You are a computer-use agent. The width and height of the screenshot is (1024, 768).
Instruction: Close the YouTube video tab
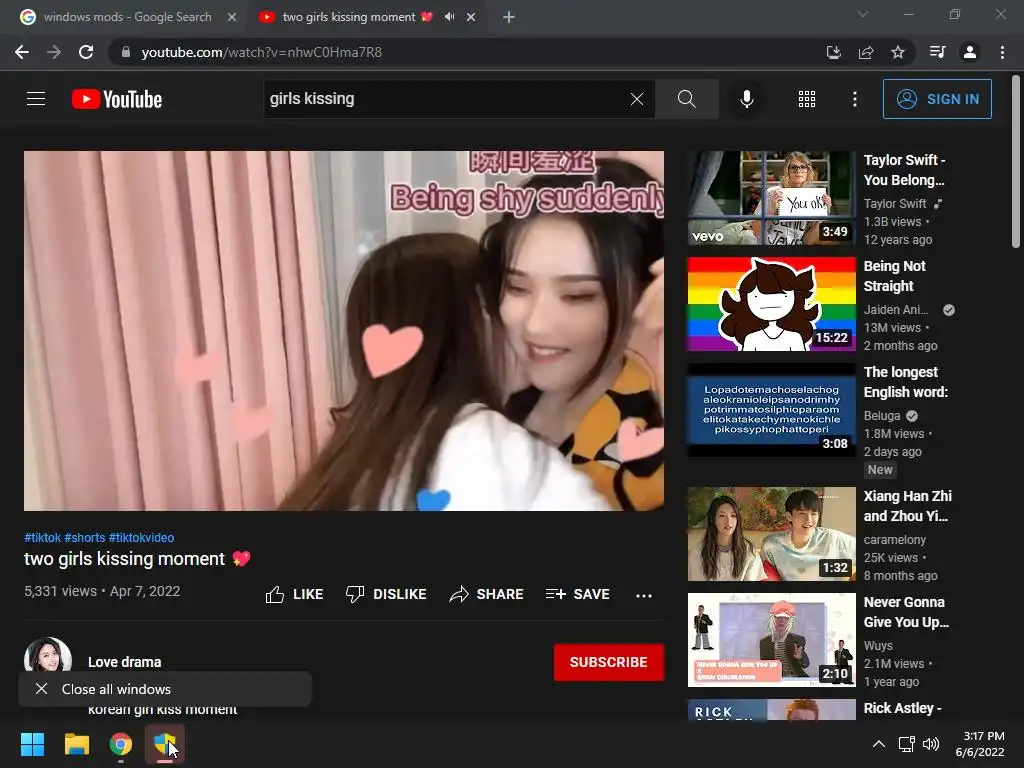(x=471, y=17)
